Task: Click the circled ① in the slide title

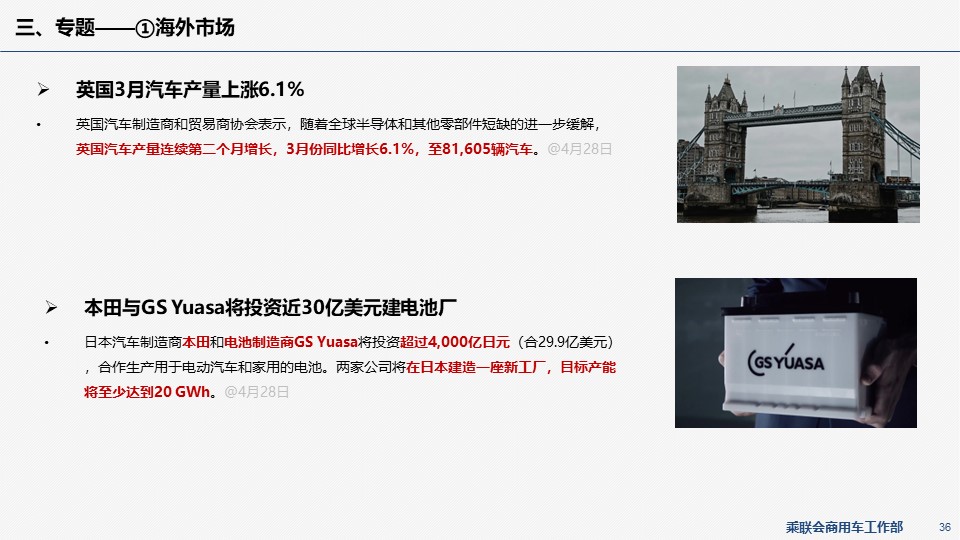Action: (x=143, y=28)
